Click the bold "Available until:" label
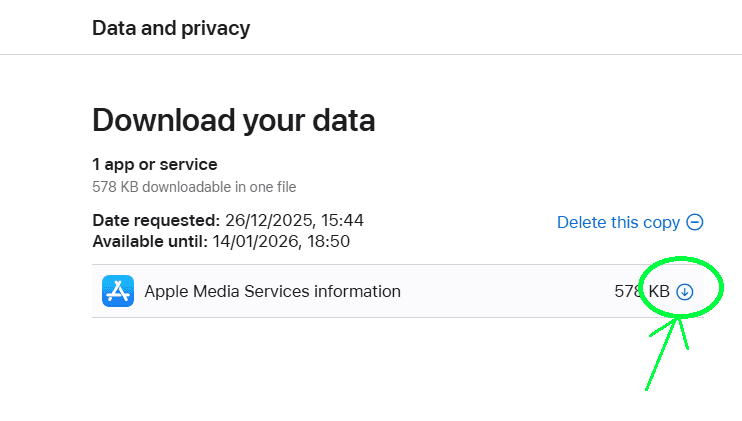This screenshot has height=421, width=742. click(150, 241)
